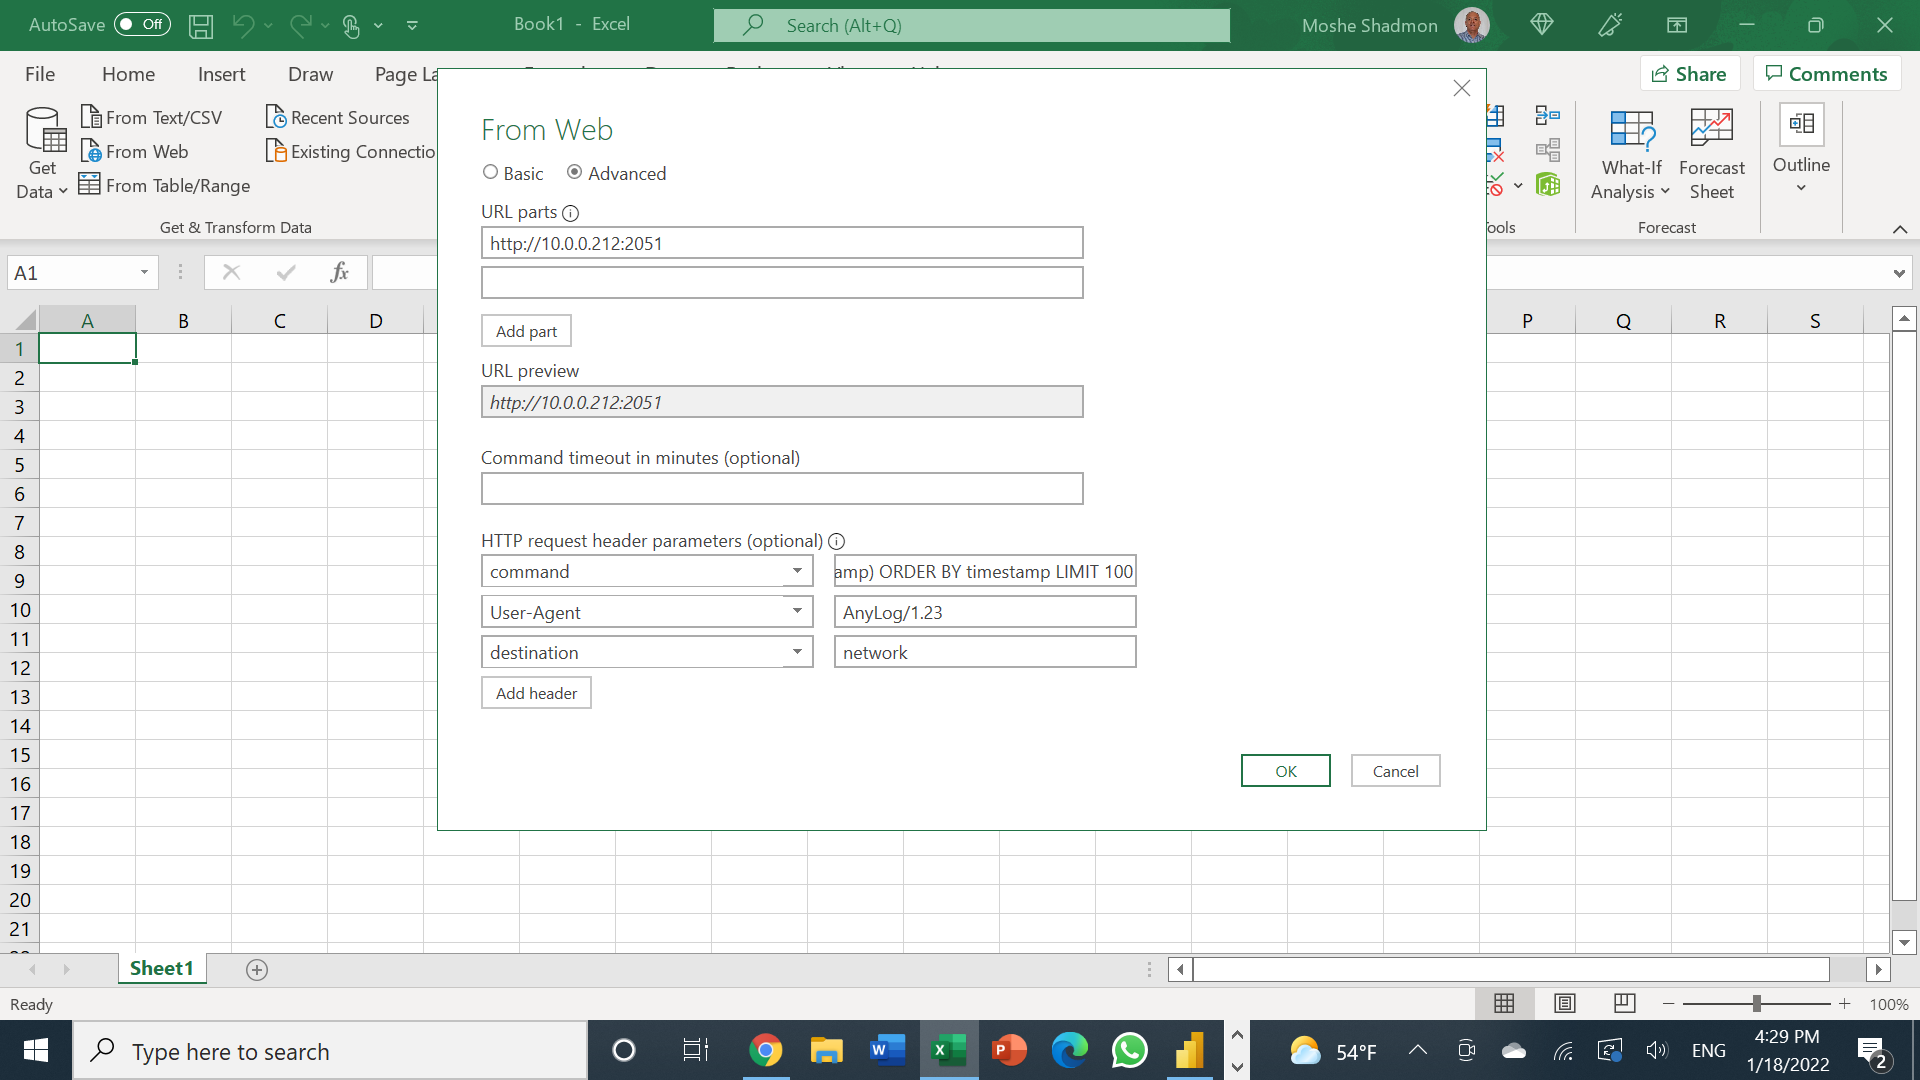The height and width of the screenshot is (1080, 1920).
Task: Click the Save icon in title bar
Action: coord(201,26)
